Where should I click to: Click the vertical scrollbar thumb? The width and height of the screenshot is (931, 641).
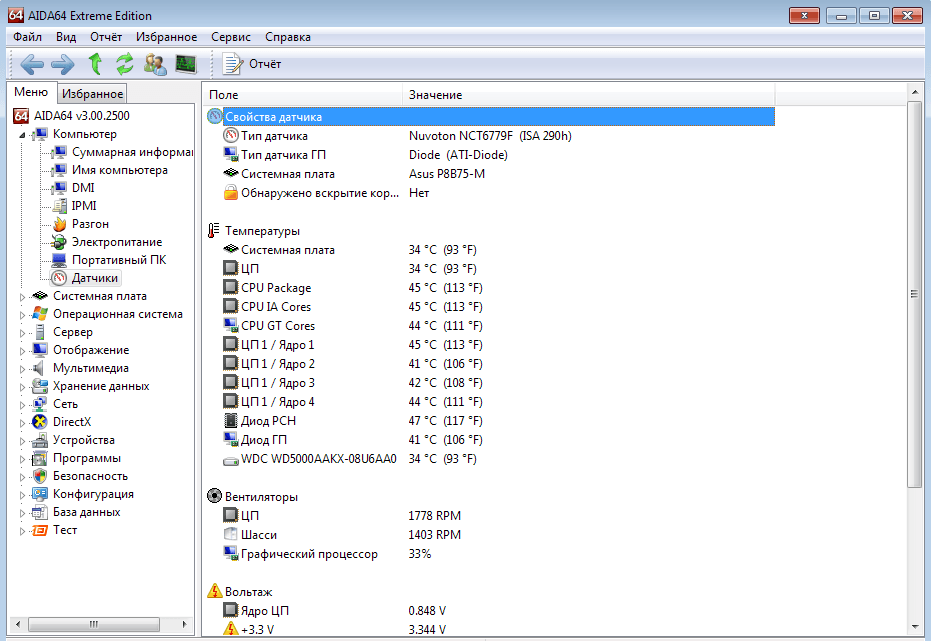(914, 294)
